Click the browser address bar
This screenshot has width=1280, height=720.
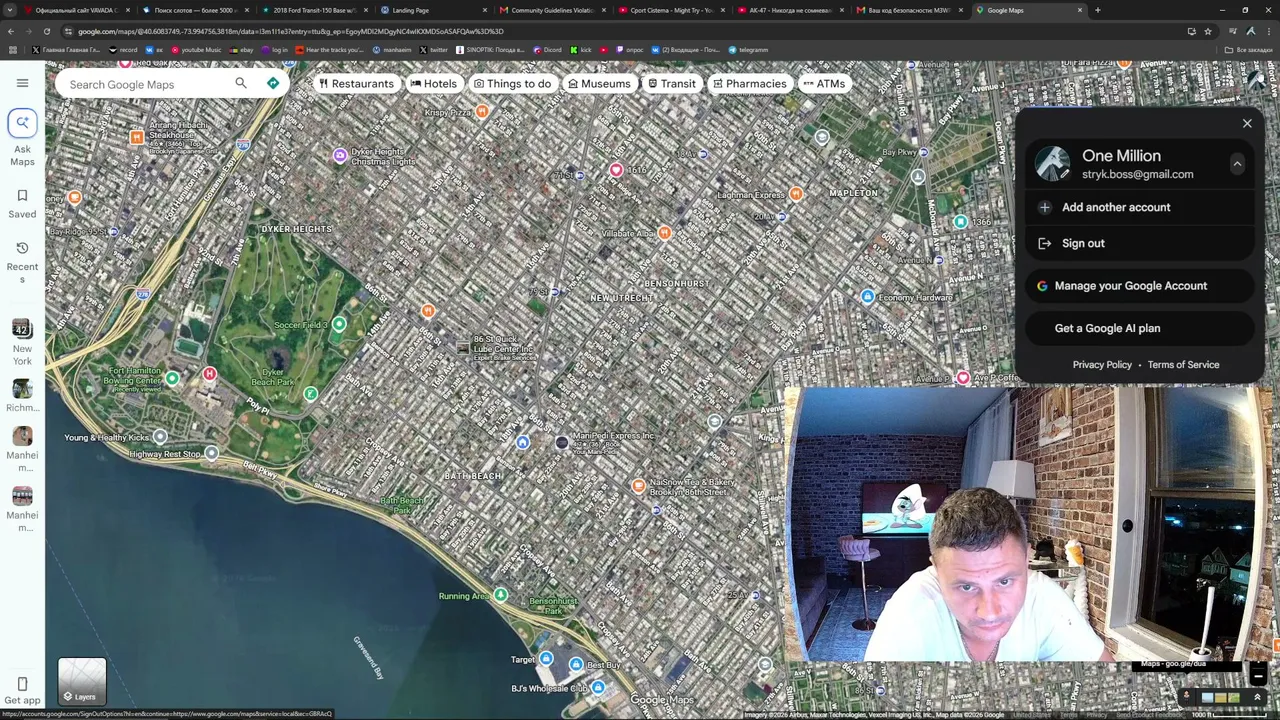click(620, 31)
